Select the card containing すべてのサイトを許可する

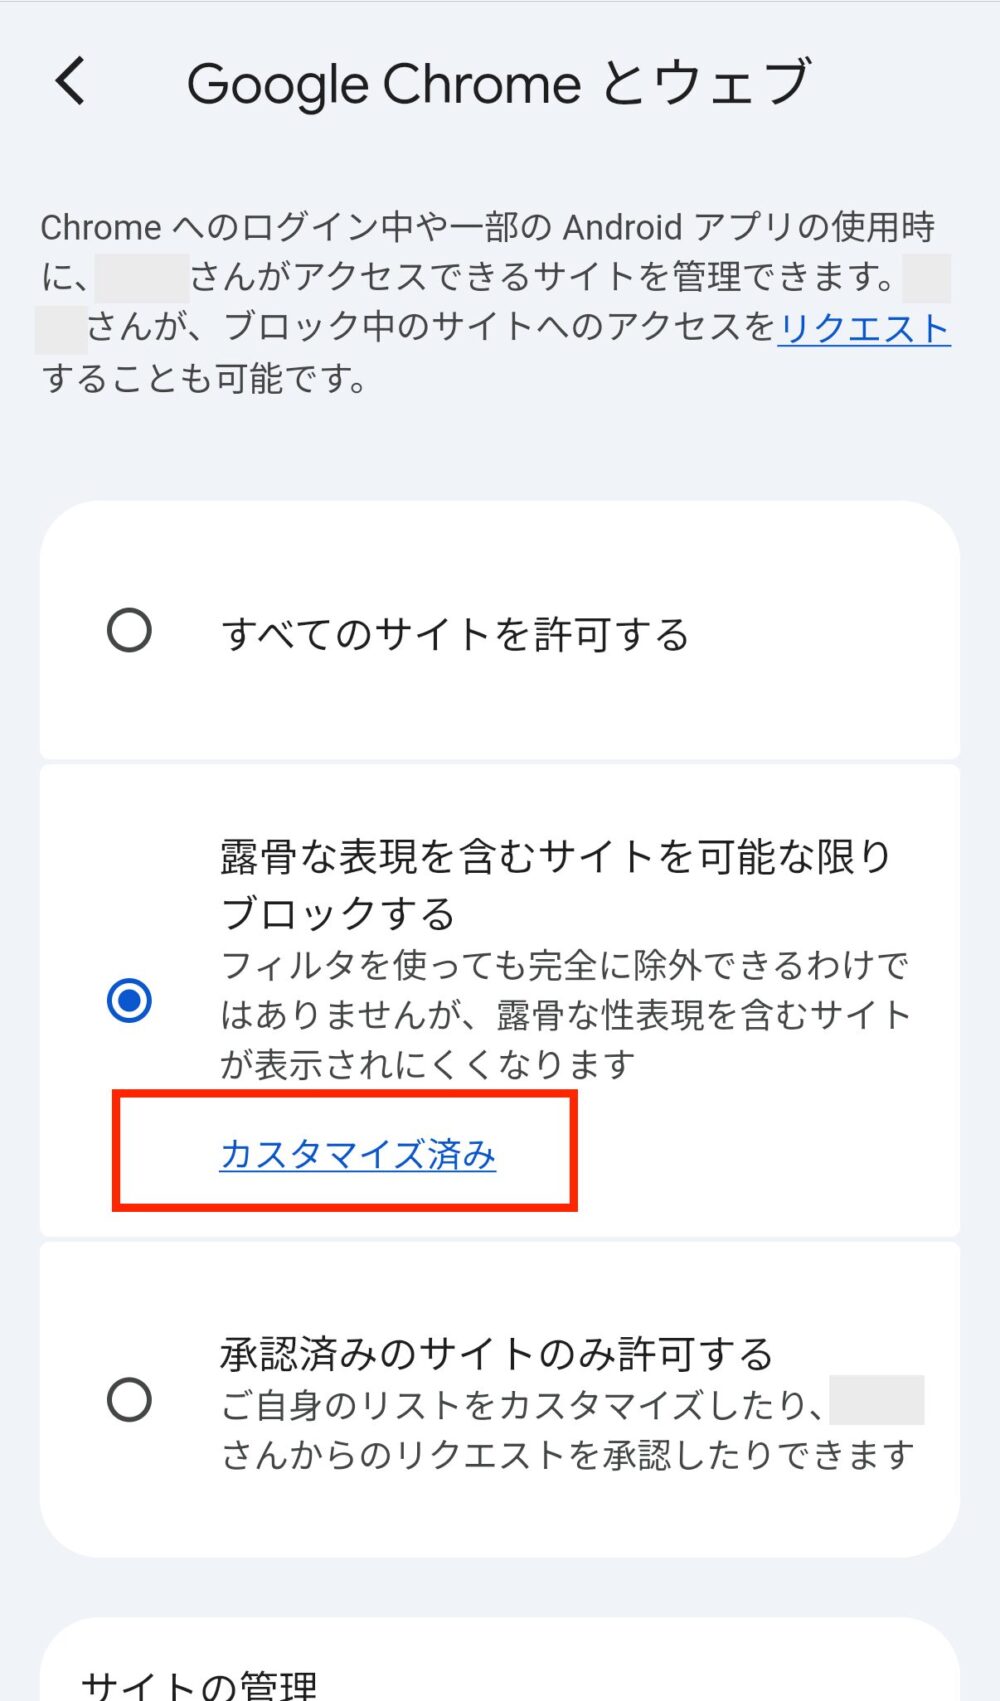(x=500, y=630)
